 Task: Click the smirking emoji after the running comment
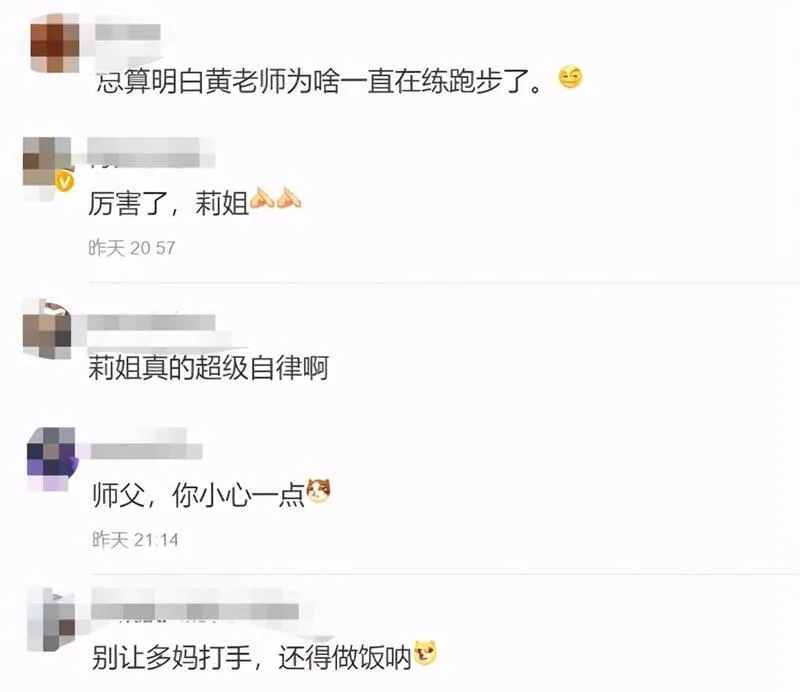[570, 78]
